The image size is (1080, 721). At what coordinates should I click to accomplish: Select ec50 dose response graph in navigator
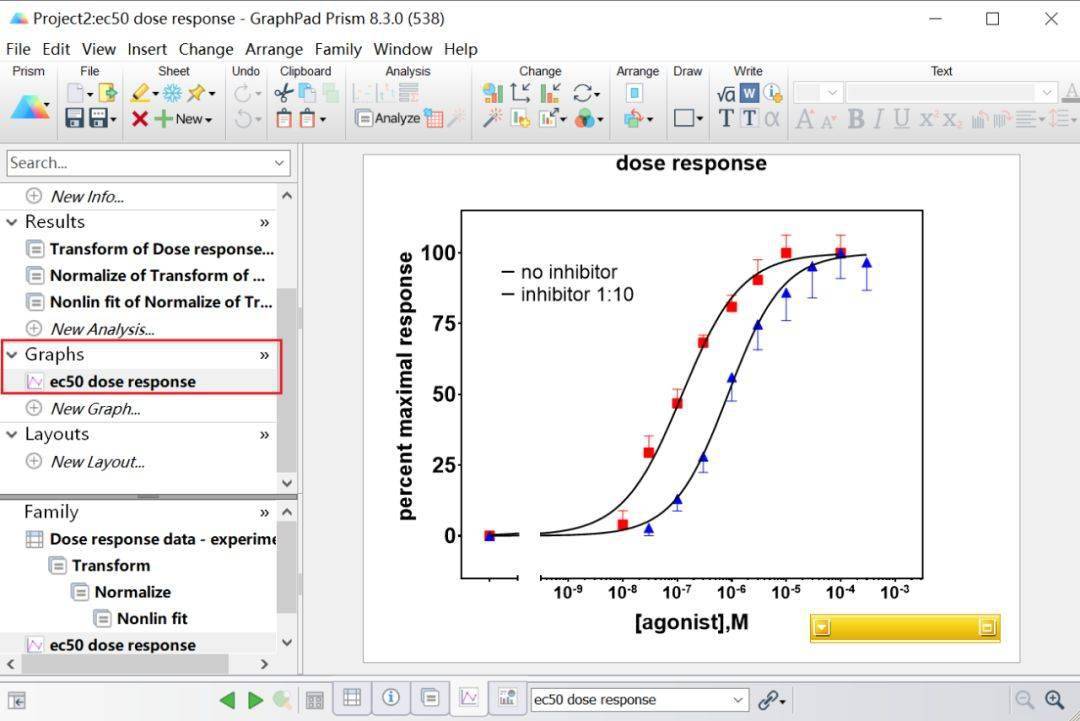click(x=122, y=381)
